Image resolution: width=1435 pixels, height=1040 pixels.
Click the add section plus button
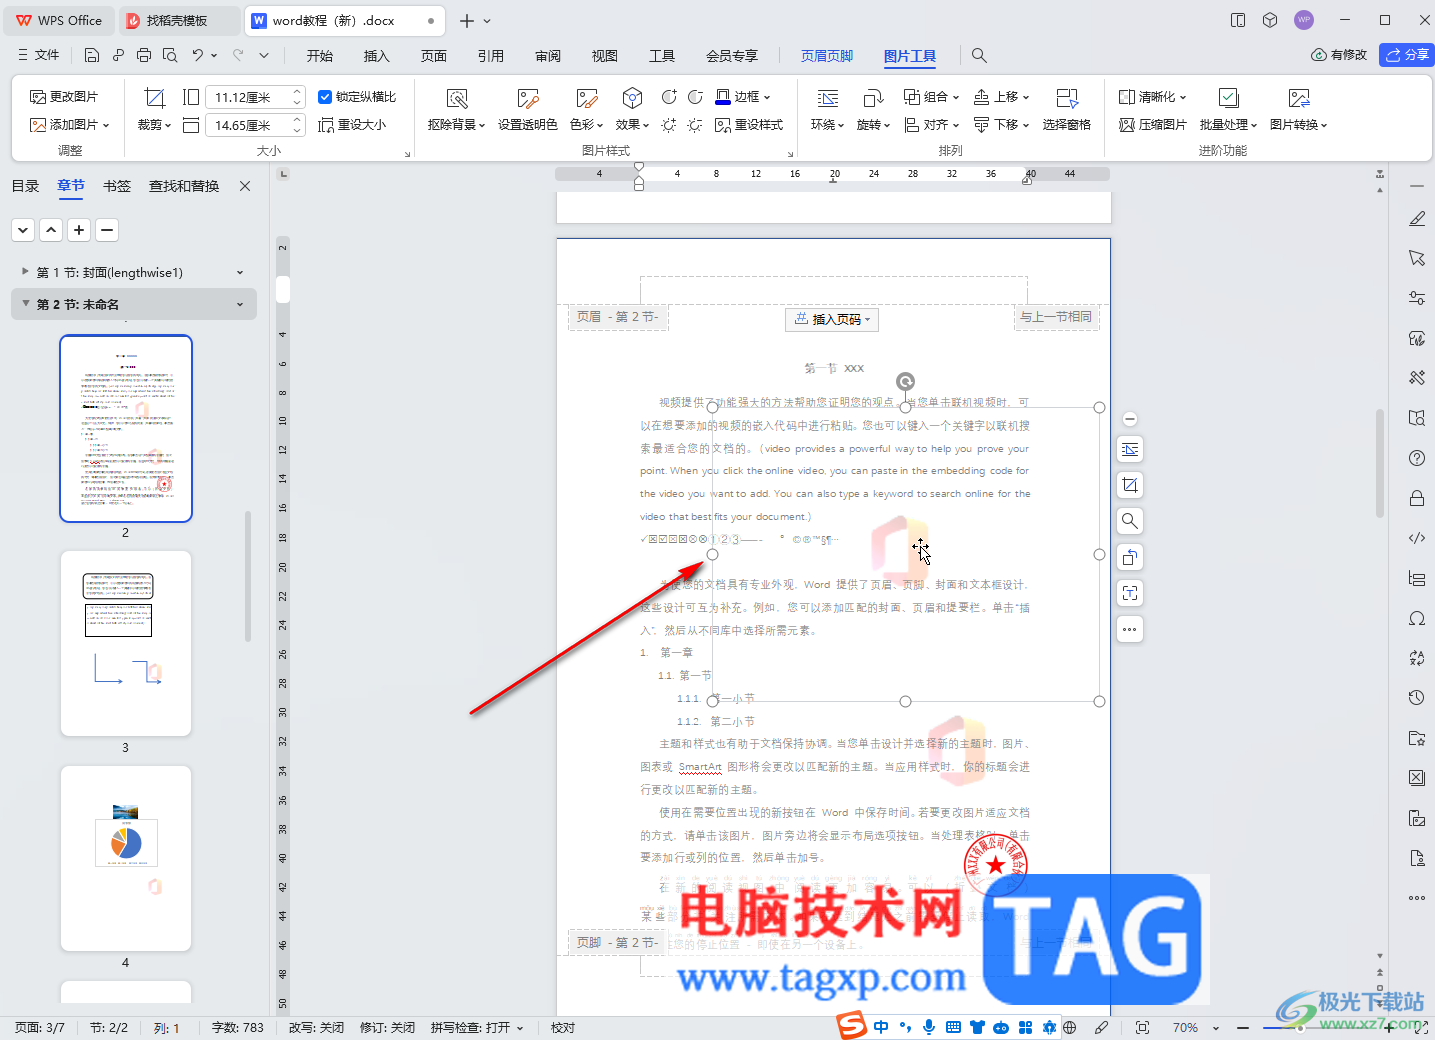pyautogui.click(x=79, y=230)
